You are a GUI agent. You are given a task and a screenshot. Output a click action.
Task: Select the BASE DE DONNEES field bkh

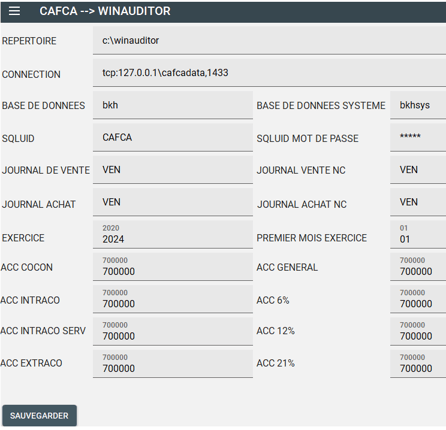pos(173,105)
